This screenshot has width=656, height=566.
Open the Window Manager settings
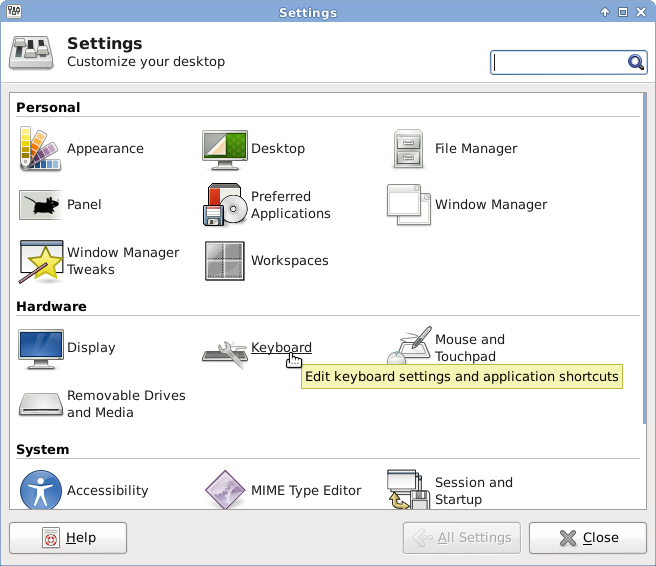[409, 205]
